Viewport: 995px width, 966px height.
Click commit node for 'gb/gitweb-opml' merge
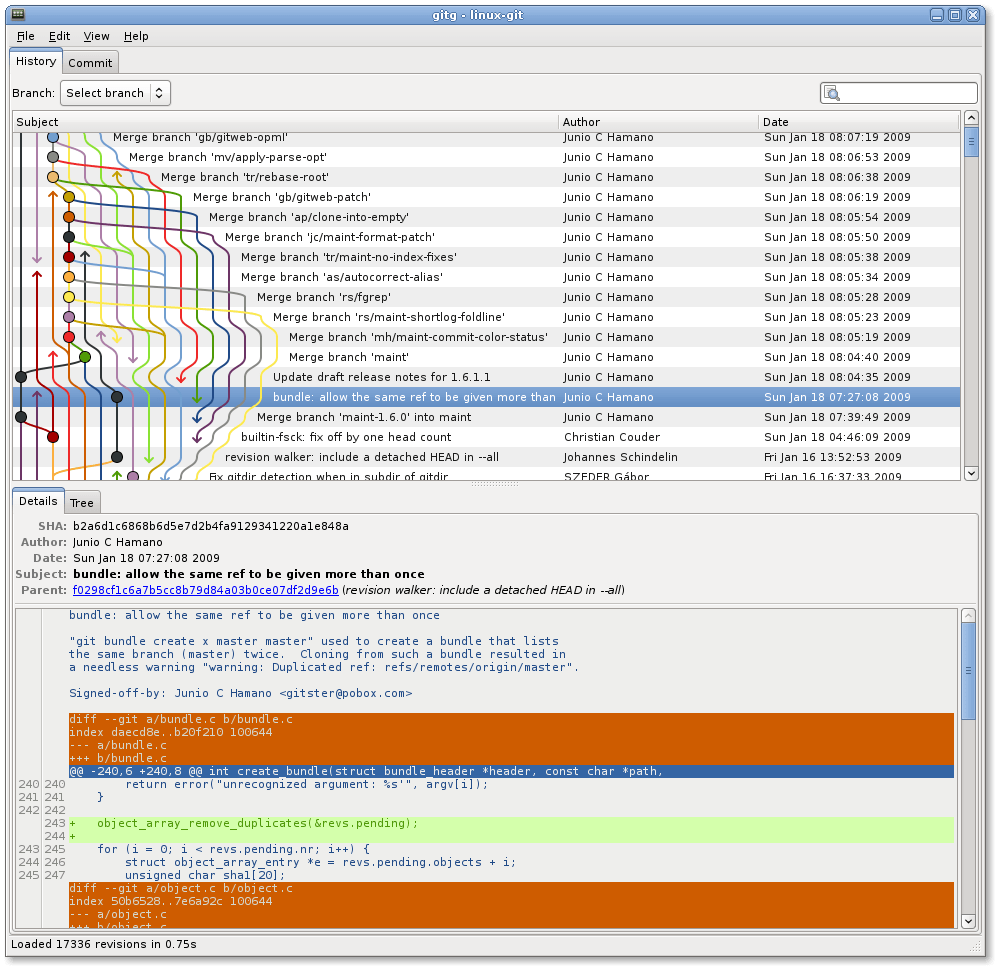point(53,137)
